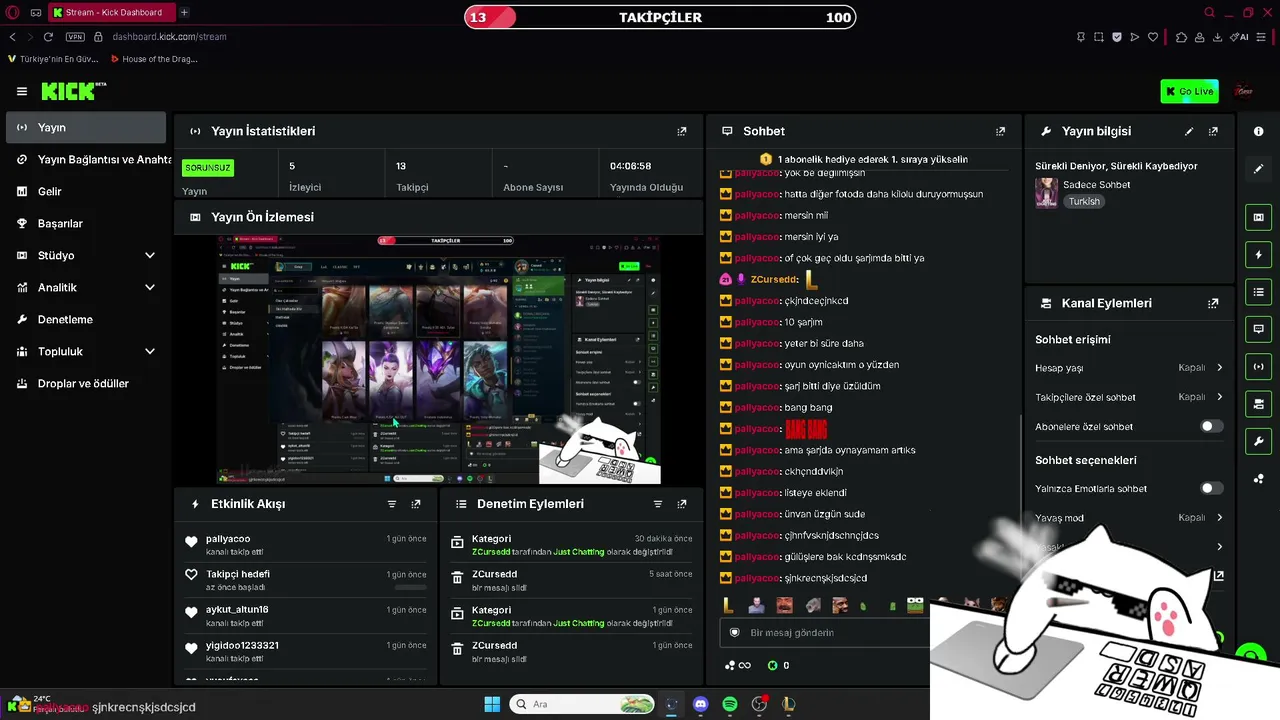Open the Gelir sidebar item
Screen dimensions: 1280x720
[85, 191]
